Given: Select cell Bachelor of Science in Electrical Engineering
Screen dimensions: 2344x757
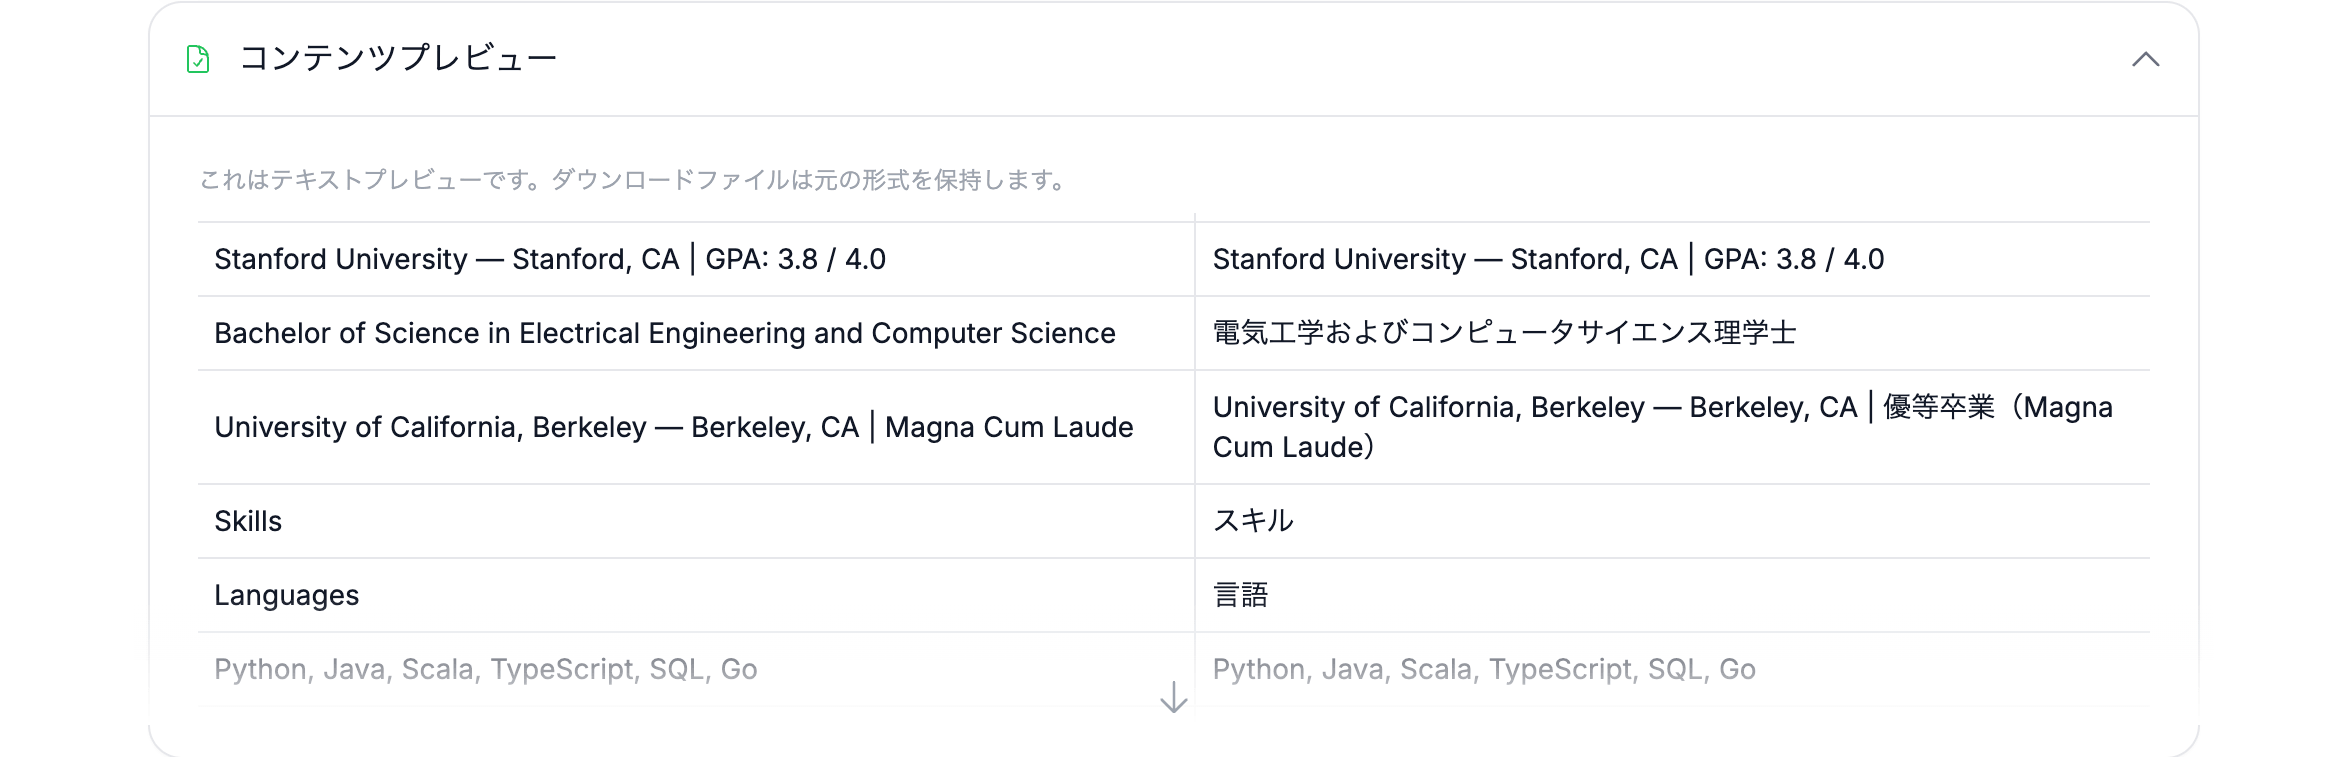Looking at the screenshot, I should (696, 333).
